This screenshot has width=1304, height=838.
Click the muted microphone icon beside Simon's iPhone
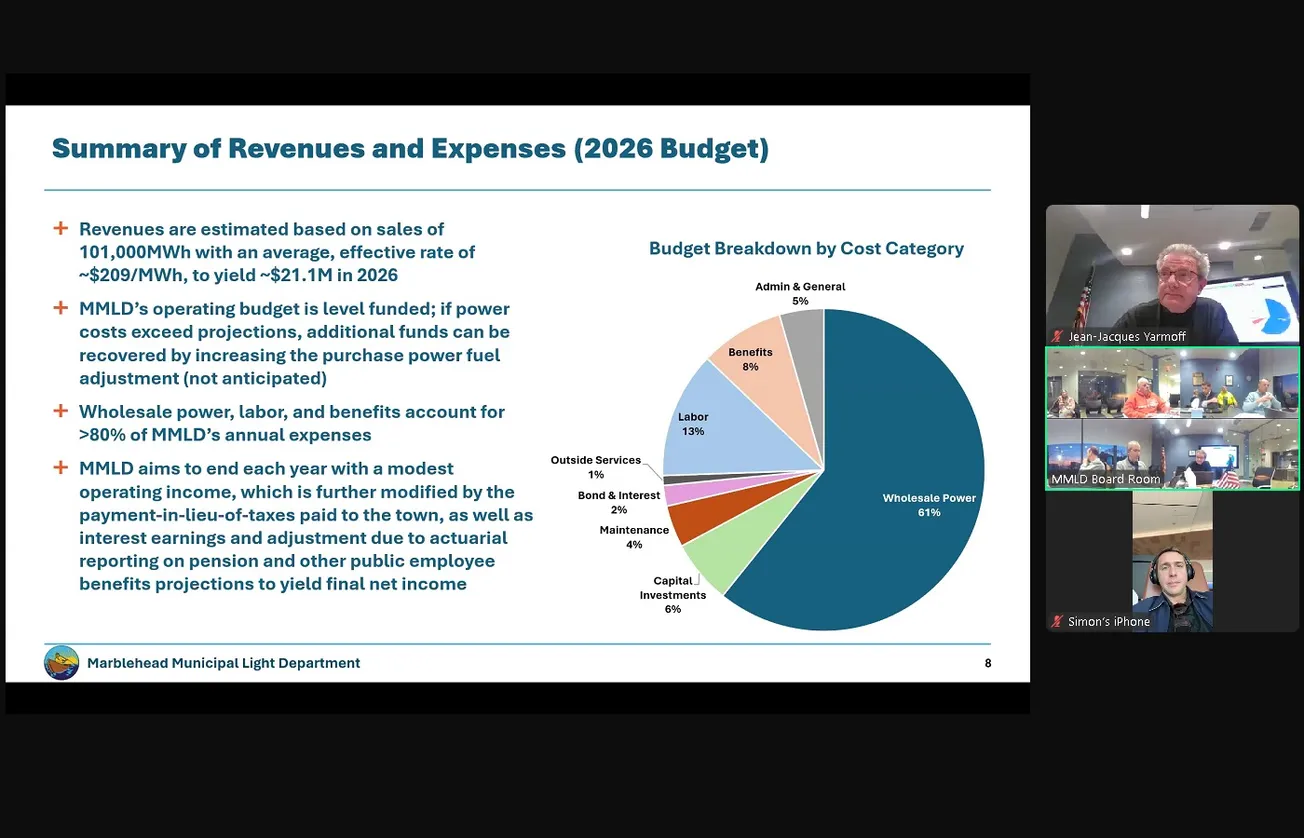pyautogui.click(x=1057, y=622)
